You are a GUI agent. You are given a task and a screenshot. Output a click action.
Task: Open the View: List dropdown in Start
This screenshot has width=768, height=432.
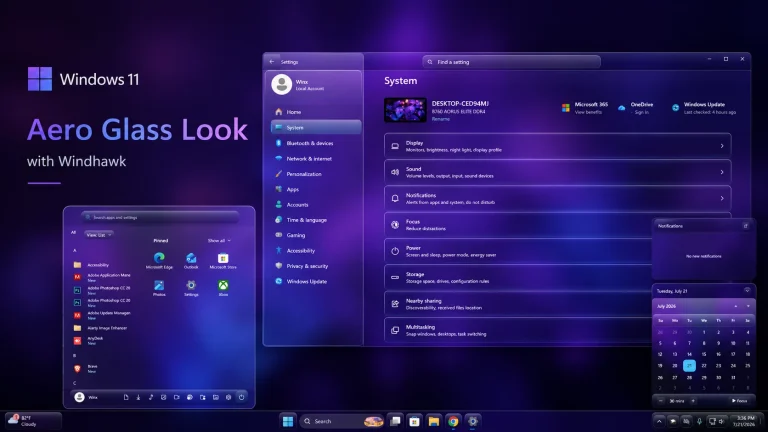(x=99, y=235)
